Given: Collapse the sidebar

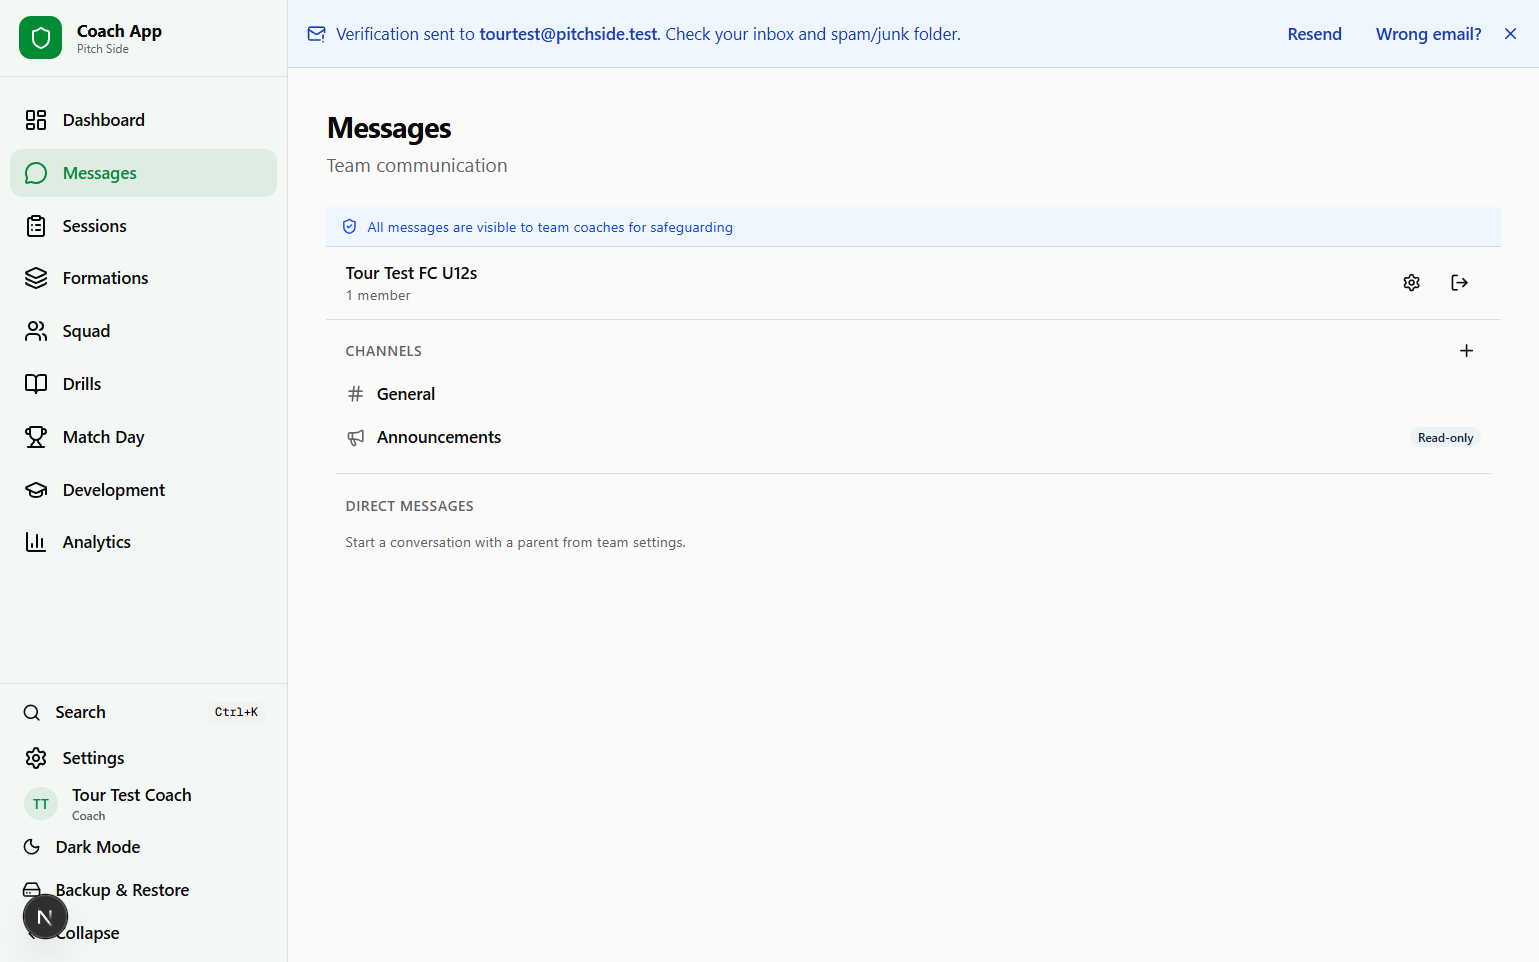Looking at the screenshot, I should click(x=90, y=933).
